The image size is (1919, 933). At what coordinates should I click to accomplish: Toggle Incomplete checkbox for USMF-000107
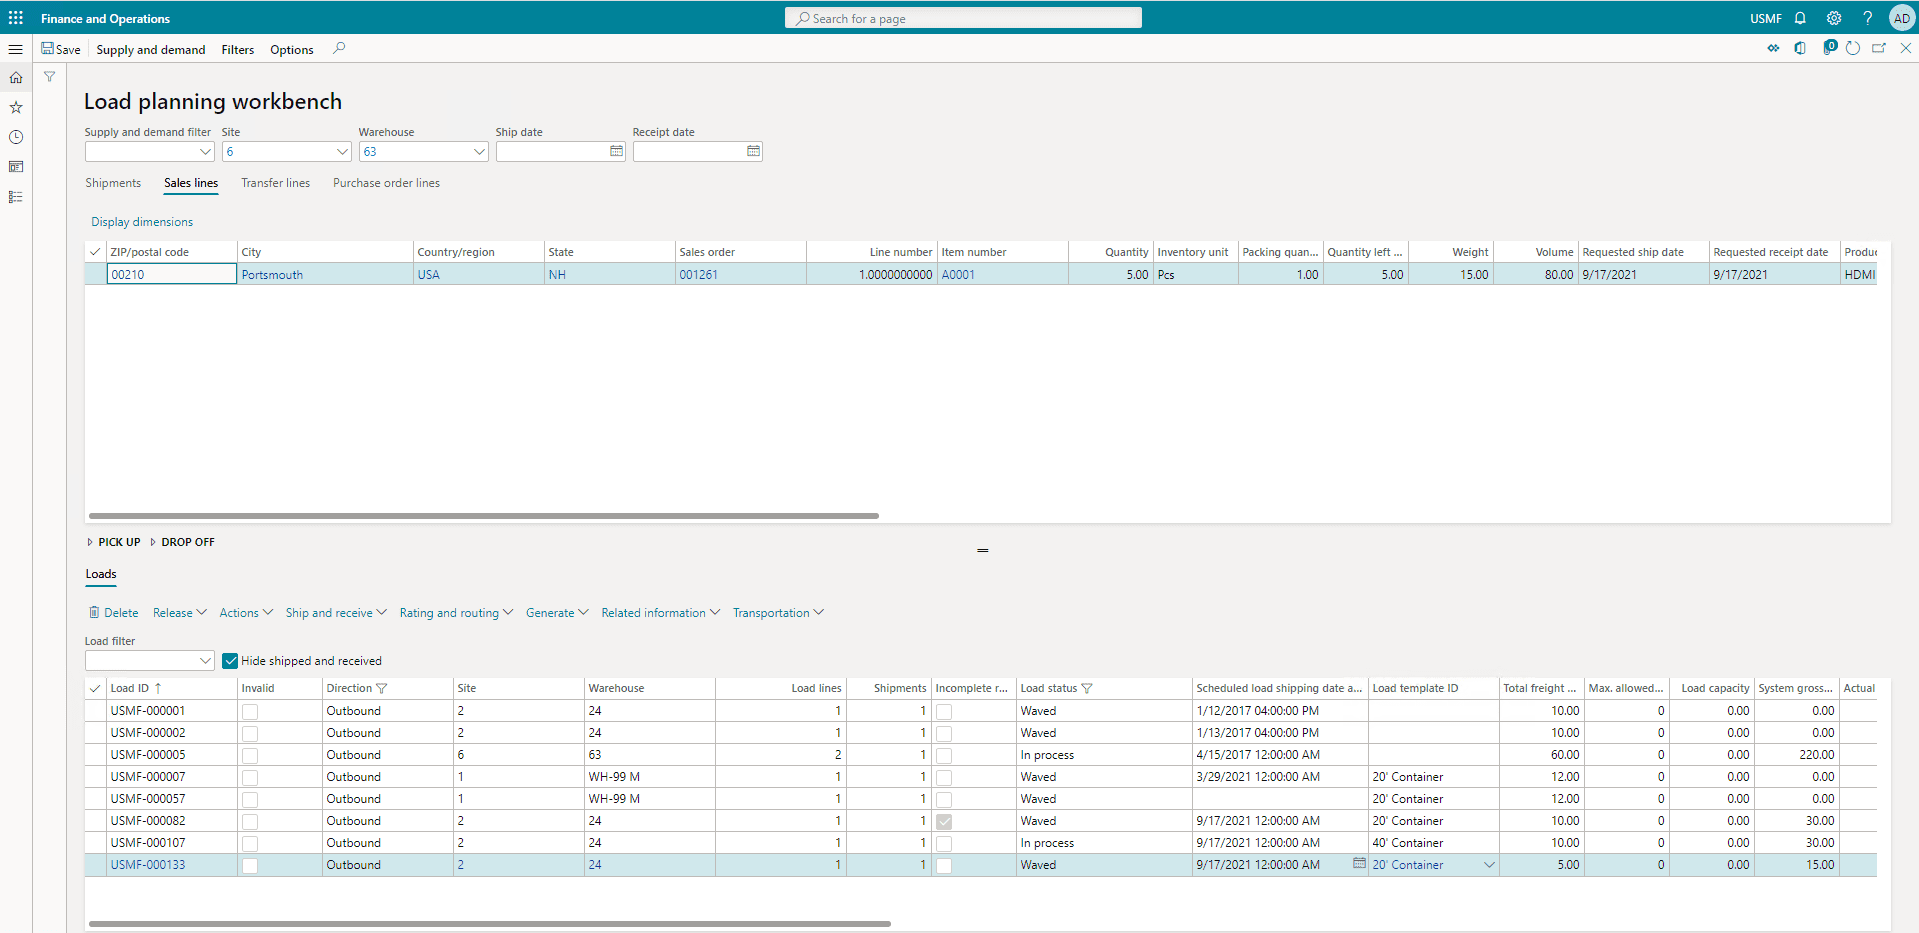coord(944,843)
